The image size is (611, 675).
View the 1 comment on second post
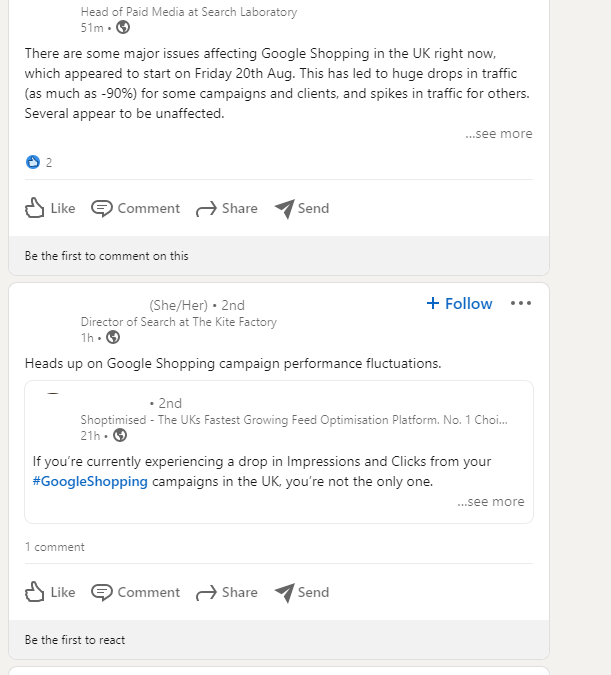pos(55,547)
